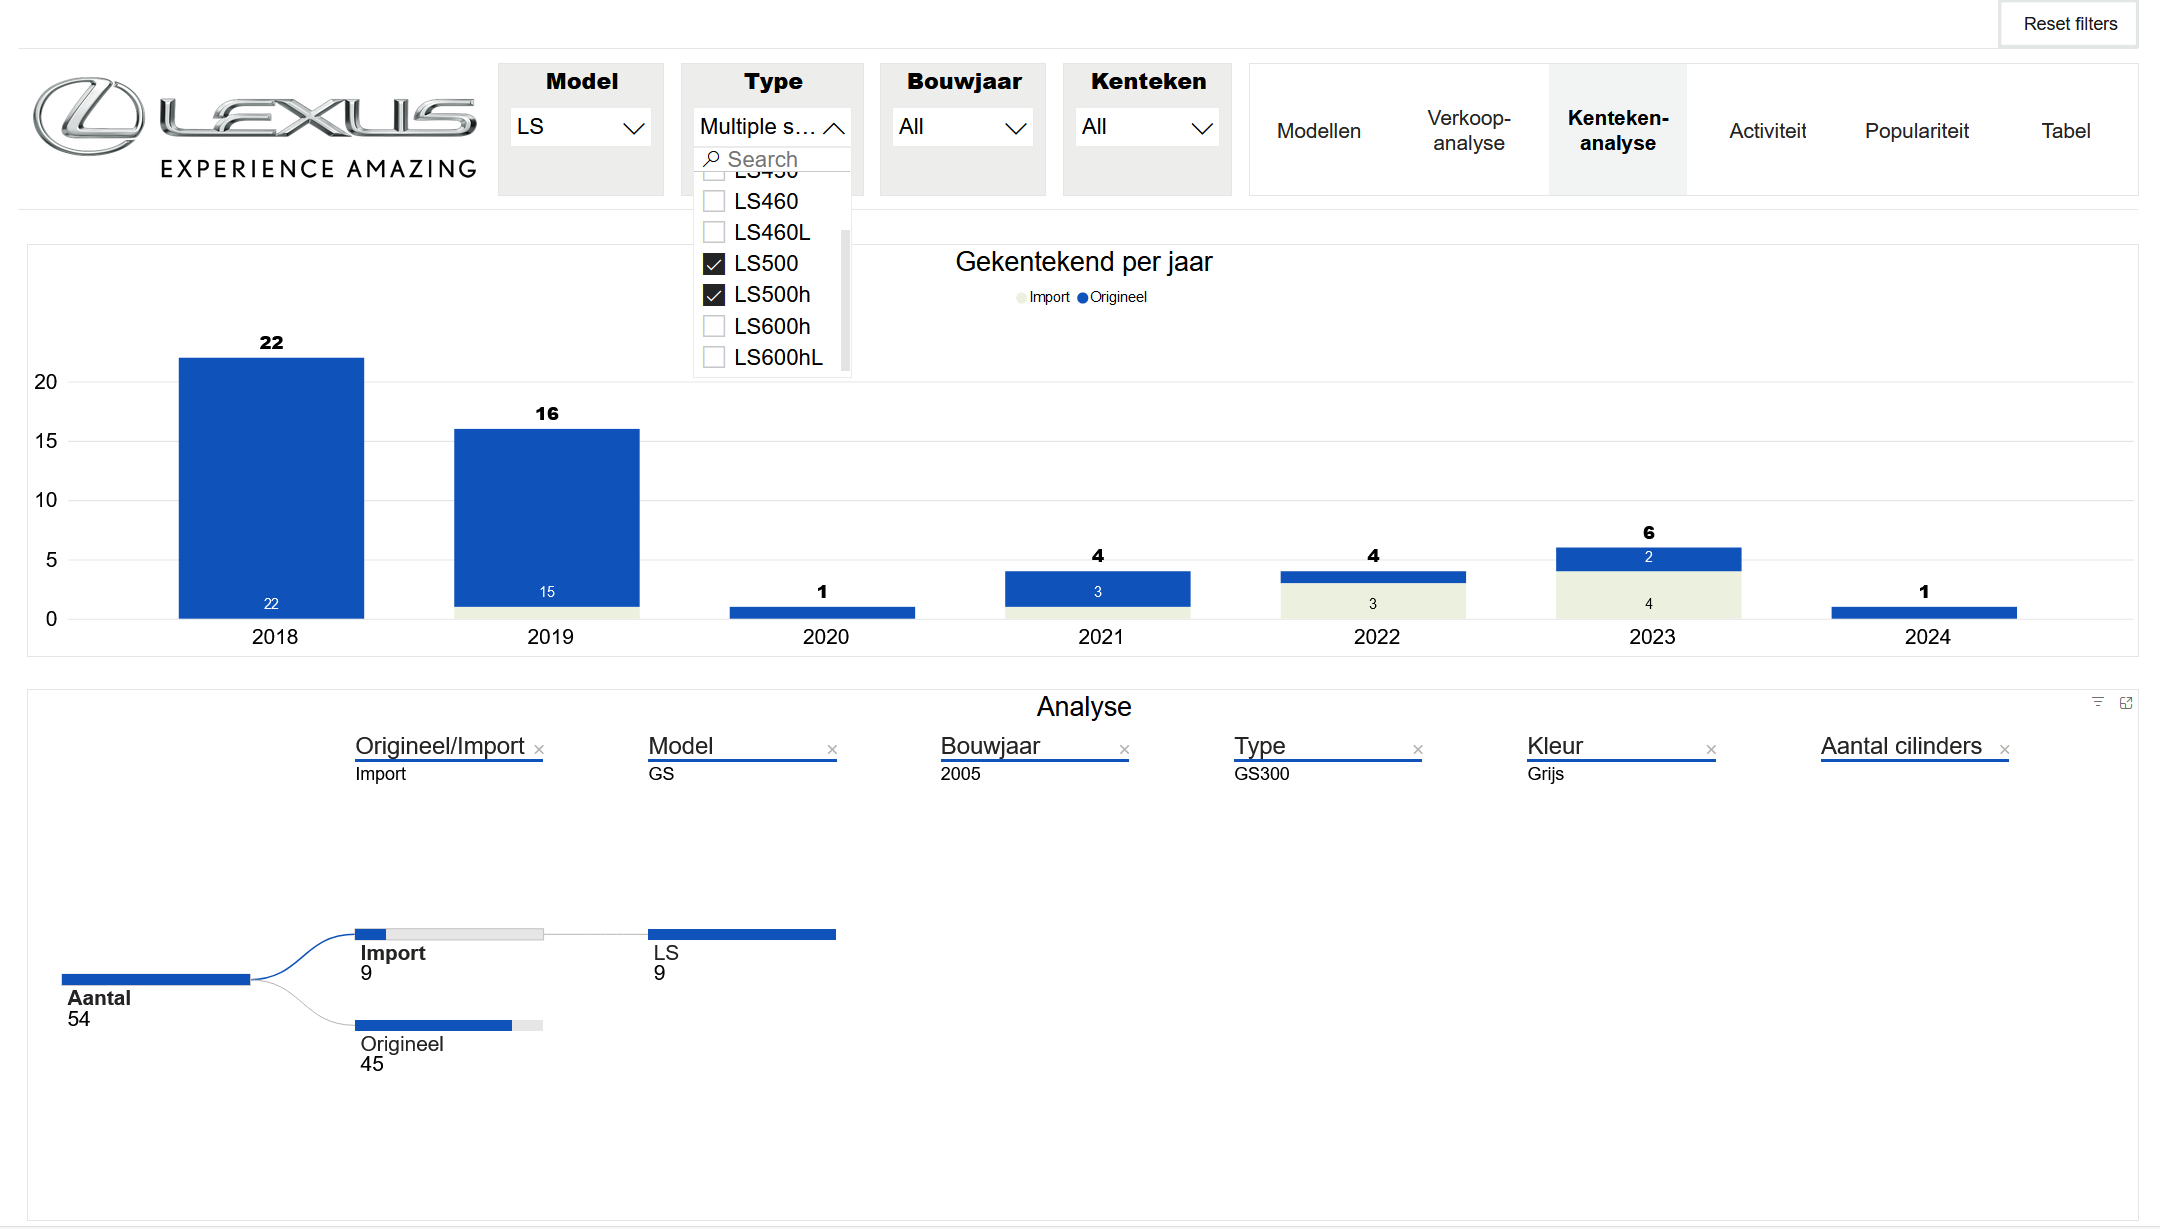Click the Aantal 54 root node bar
Viewport: 2160px width, 1229px height.
tap(156, 980)
